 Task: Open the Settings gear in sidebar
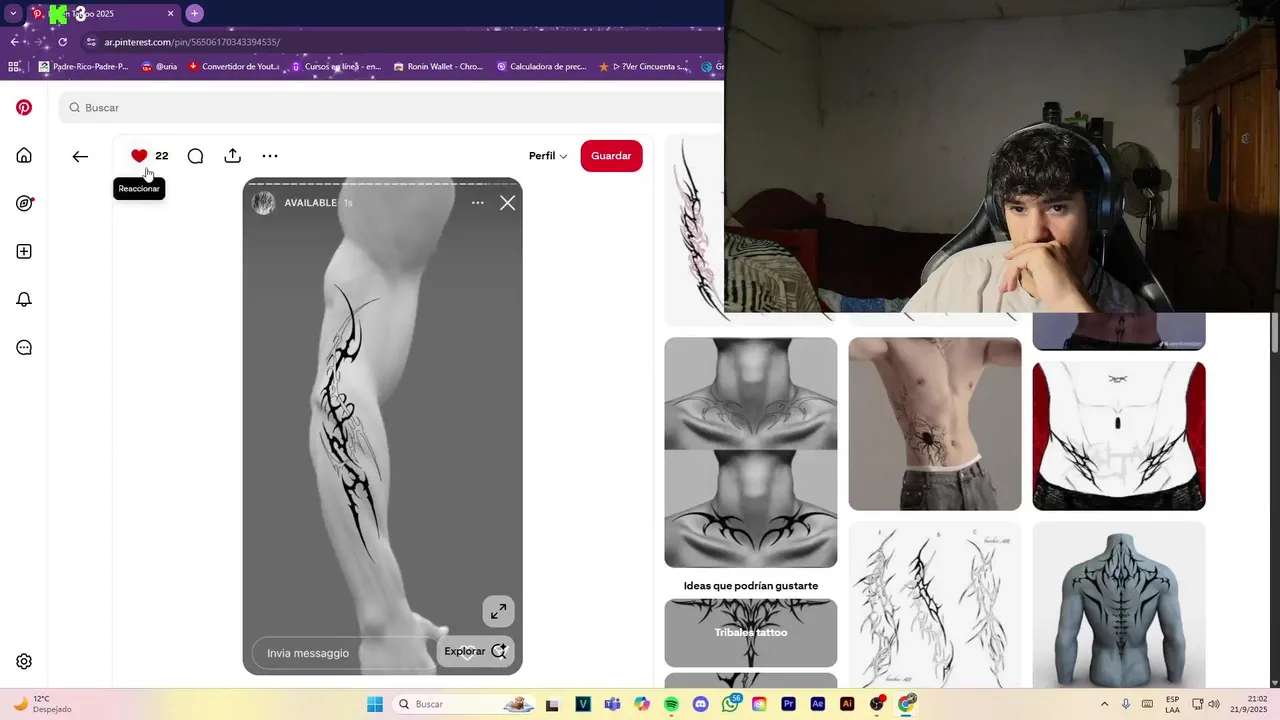point(24,661)
